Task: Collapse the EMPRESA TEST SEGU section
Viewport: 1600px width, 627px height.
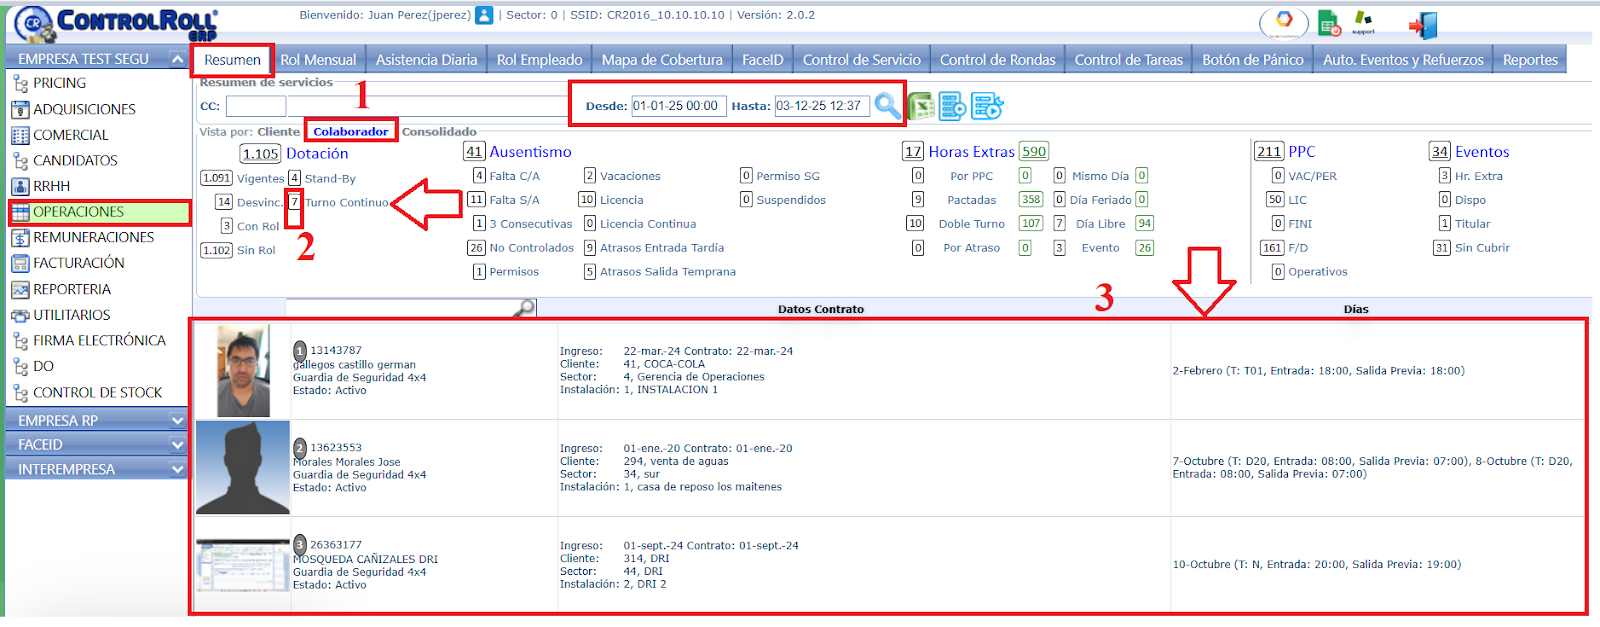Action: (x=177, y=60)
